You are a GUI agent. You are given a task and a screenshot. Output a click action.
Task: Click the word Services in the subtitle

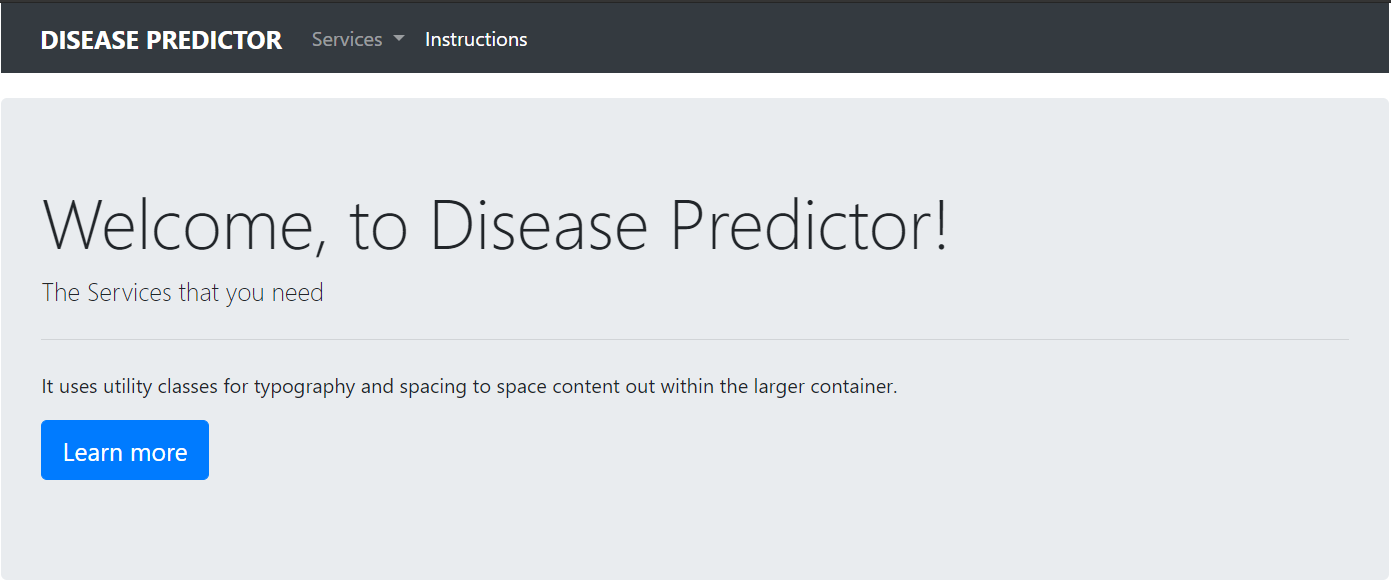point(130,293)
